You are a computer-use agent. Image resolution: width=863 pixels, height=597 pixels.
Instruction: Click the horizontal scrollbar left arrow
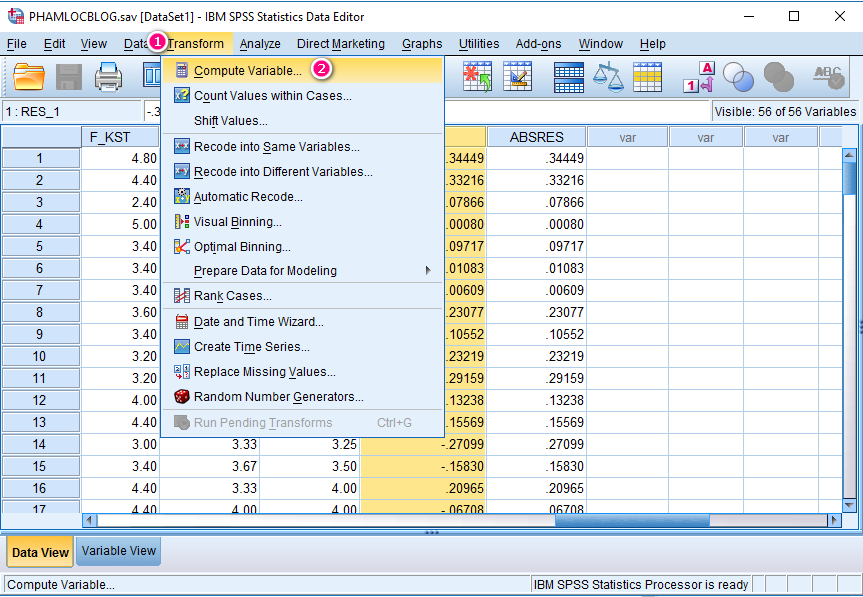(90, 520)
